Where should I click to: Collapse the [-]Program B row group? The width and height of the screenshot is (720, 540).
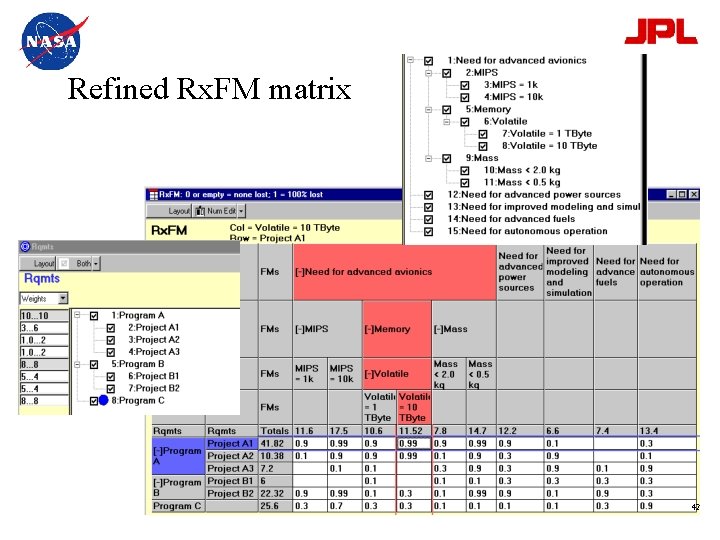(178, 487)
